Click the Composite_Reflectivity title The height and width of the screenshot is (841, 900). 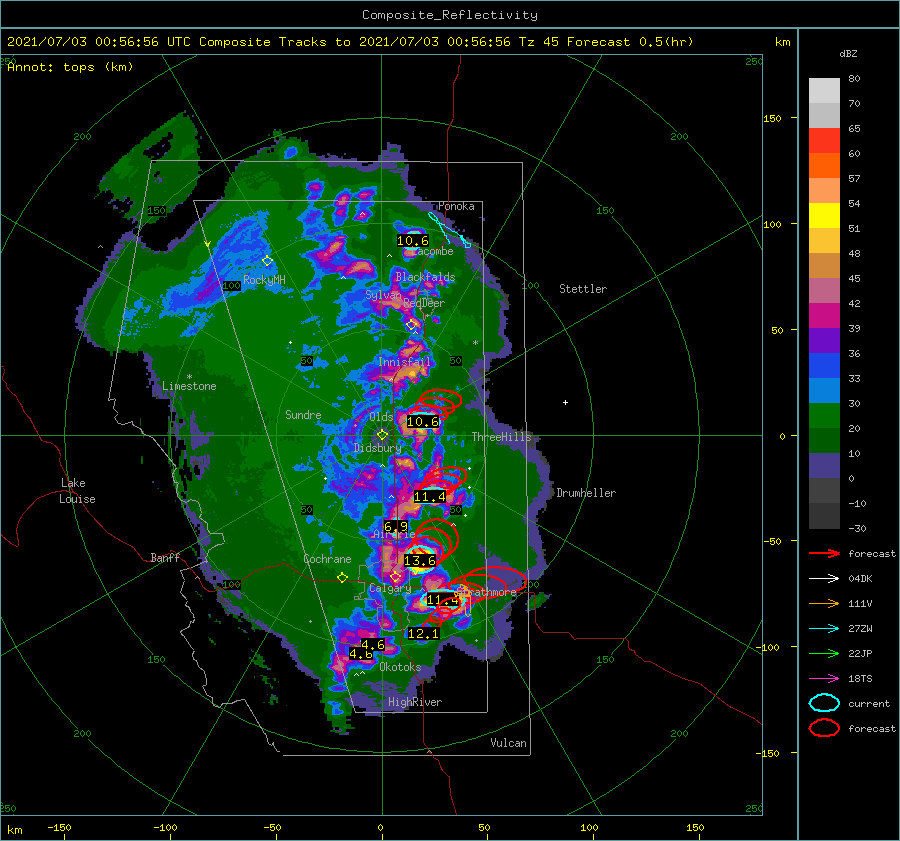point(449,15)
